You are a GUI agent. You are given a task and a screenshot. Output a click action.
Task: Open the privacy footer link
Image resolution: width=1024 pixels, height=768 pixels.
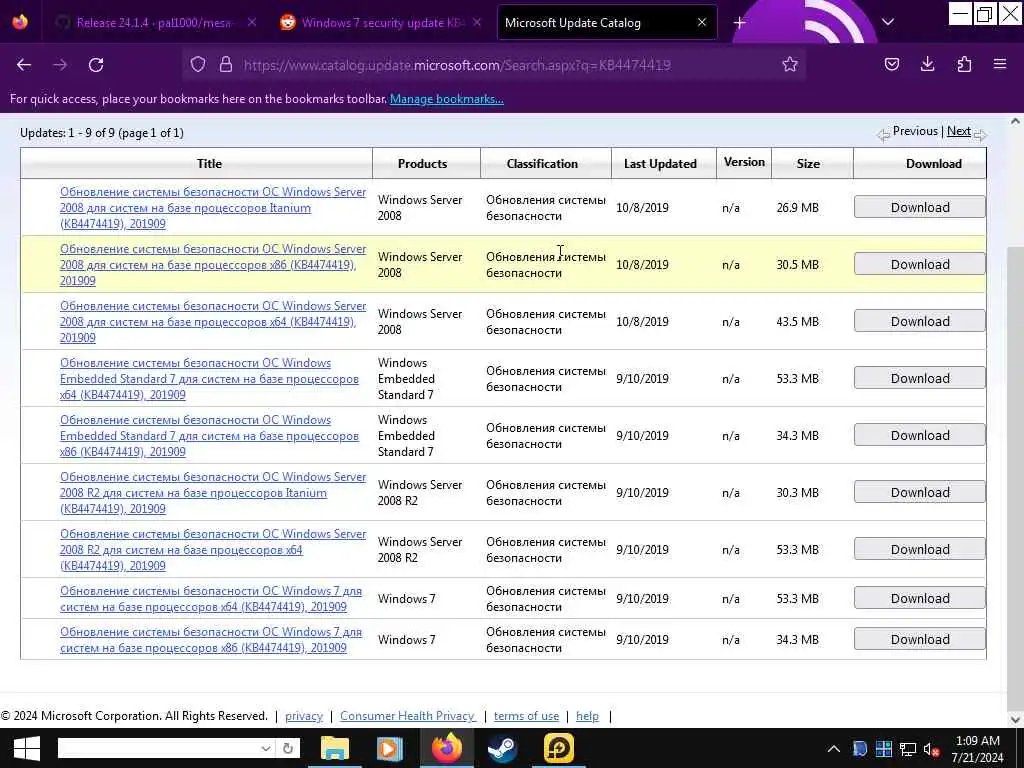click(304, 716)
